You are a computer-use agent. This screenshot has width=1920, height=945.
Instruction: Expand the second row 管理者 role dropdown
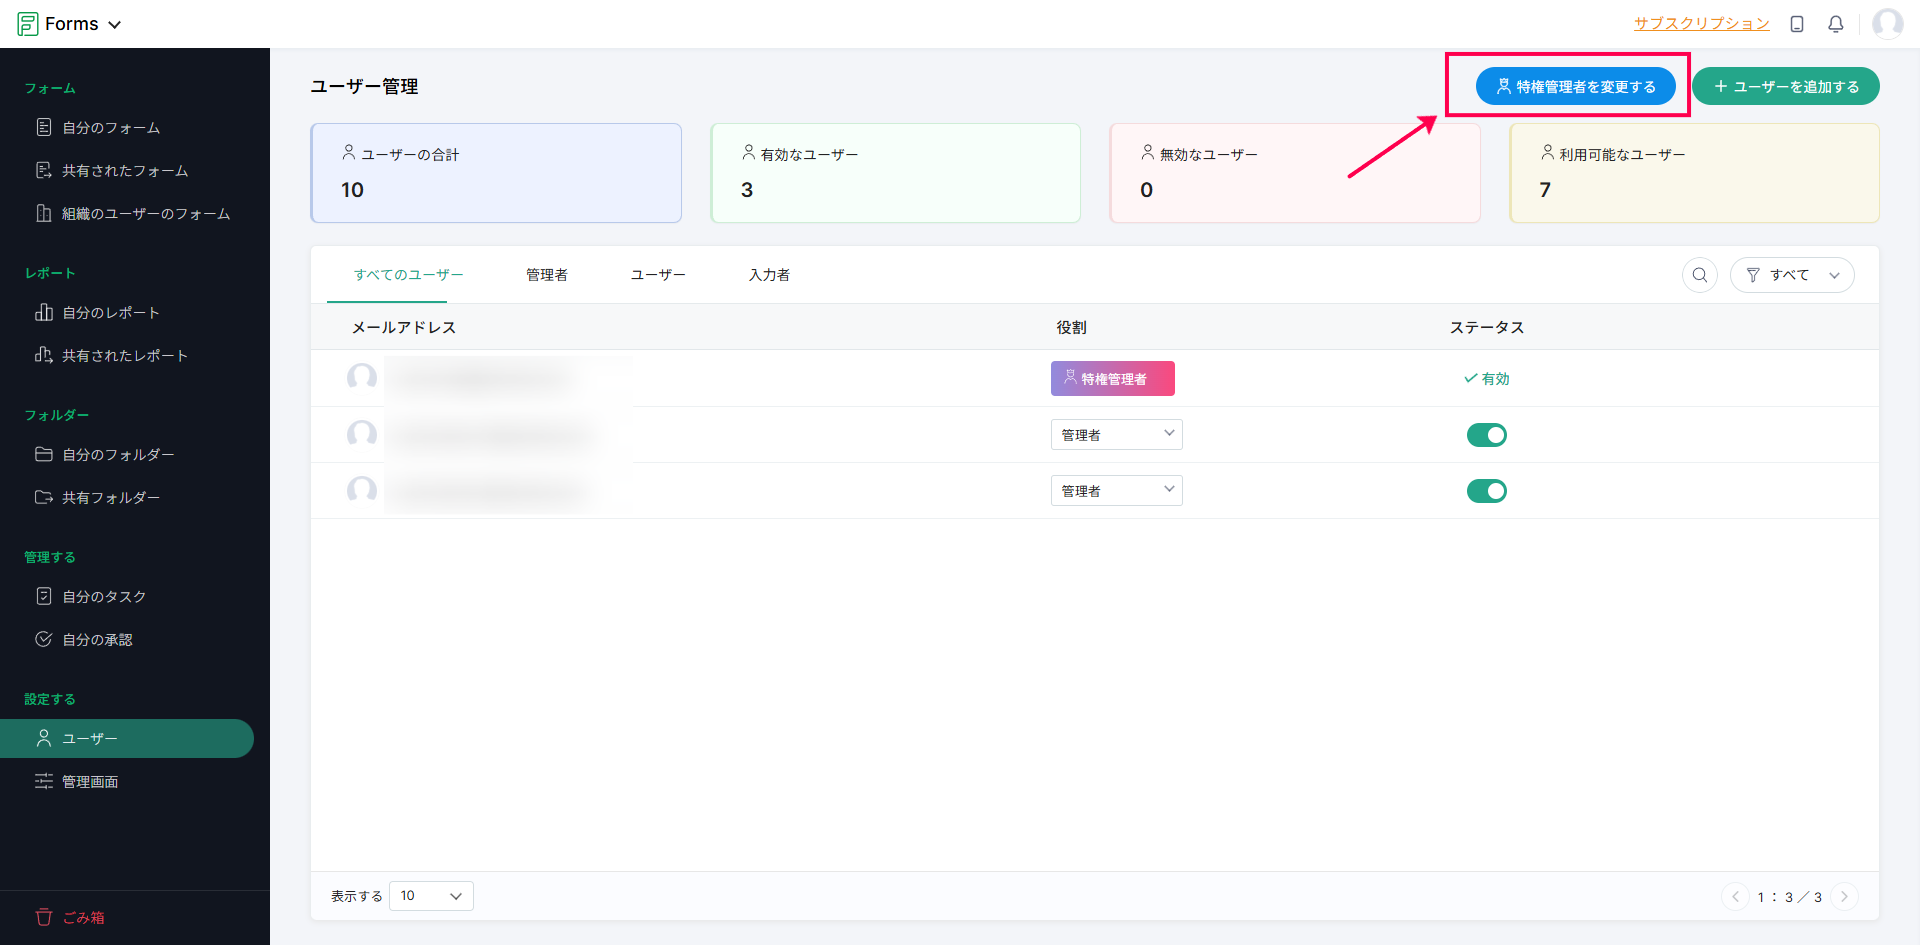point(1116,435)
